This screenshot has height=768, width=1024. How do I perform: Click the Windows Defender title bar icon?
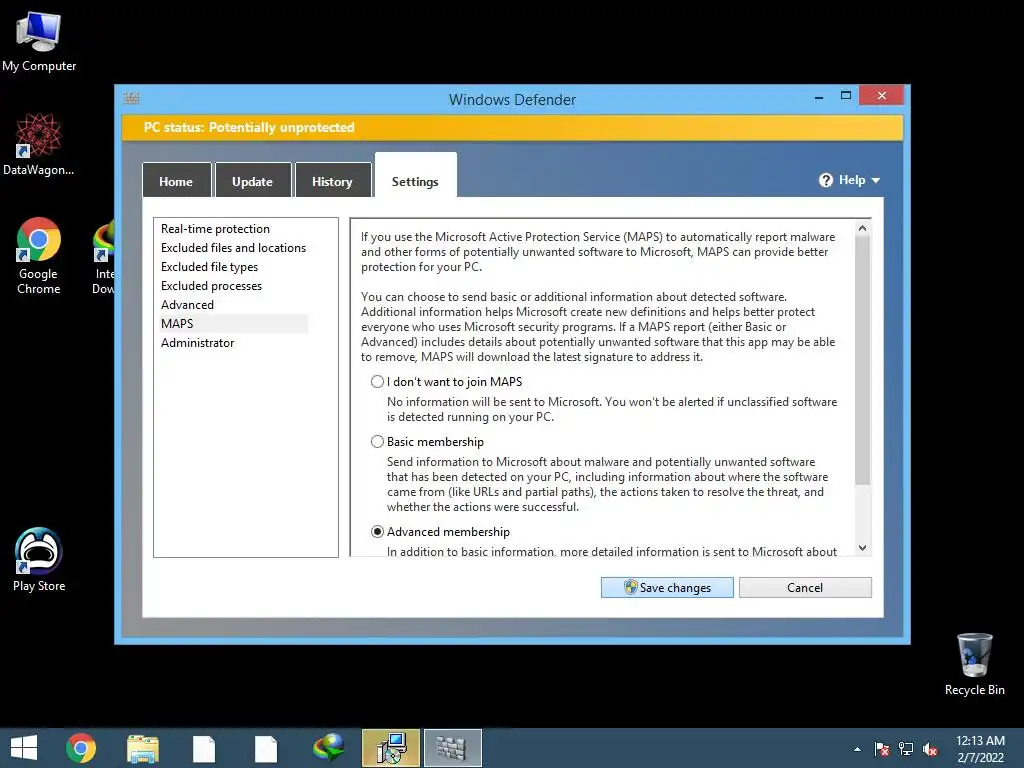131,99
